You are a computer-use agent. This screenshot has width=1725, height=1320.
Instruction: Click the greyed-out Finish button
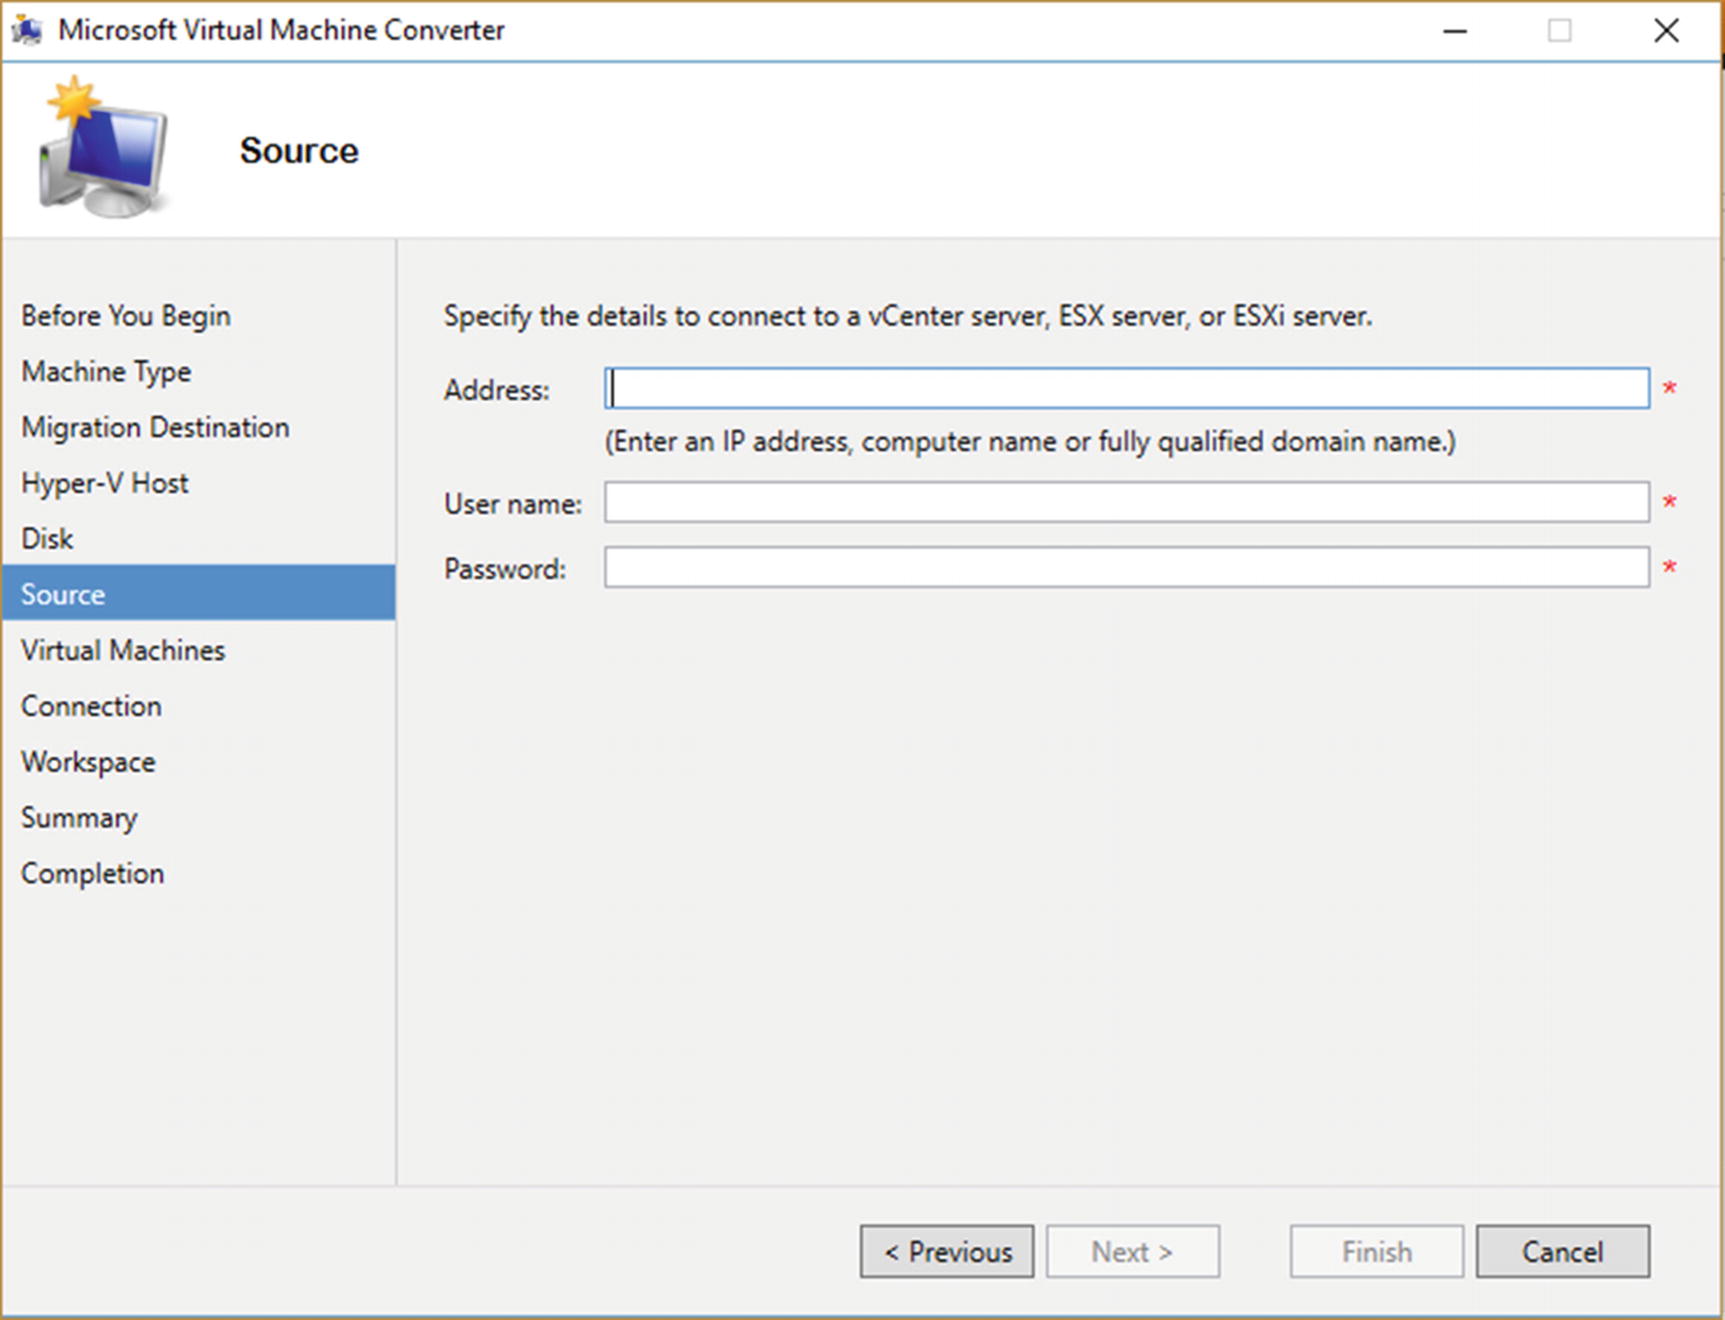1376,1251
